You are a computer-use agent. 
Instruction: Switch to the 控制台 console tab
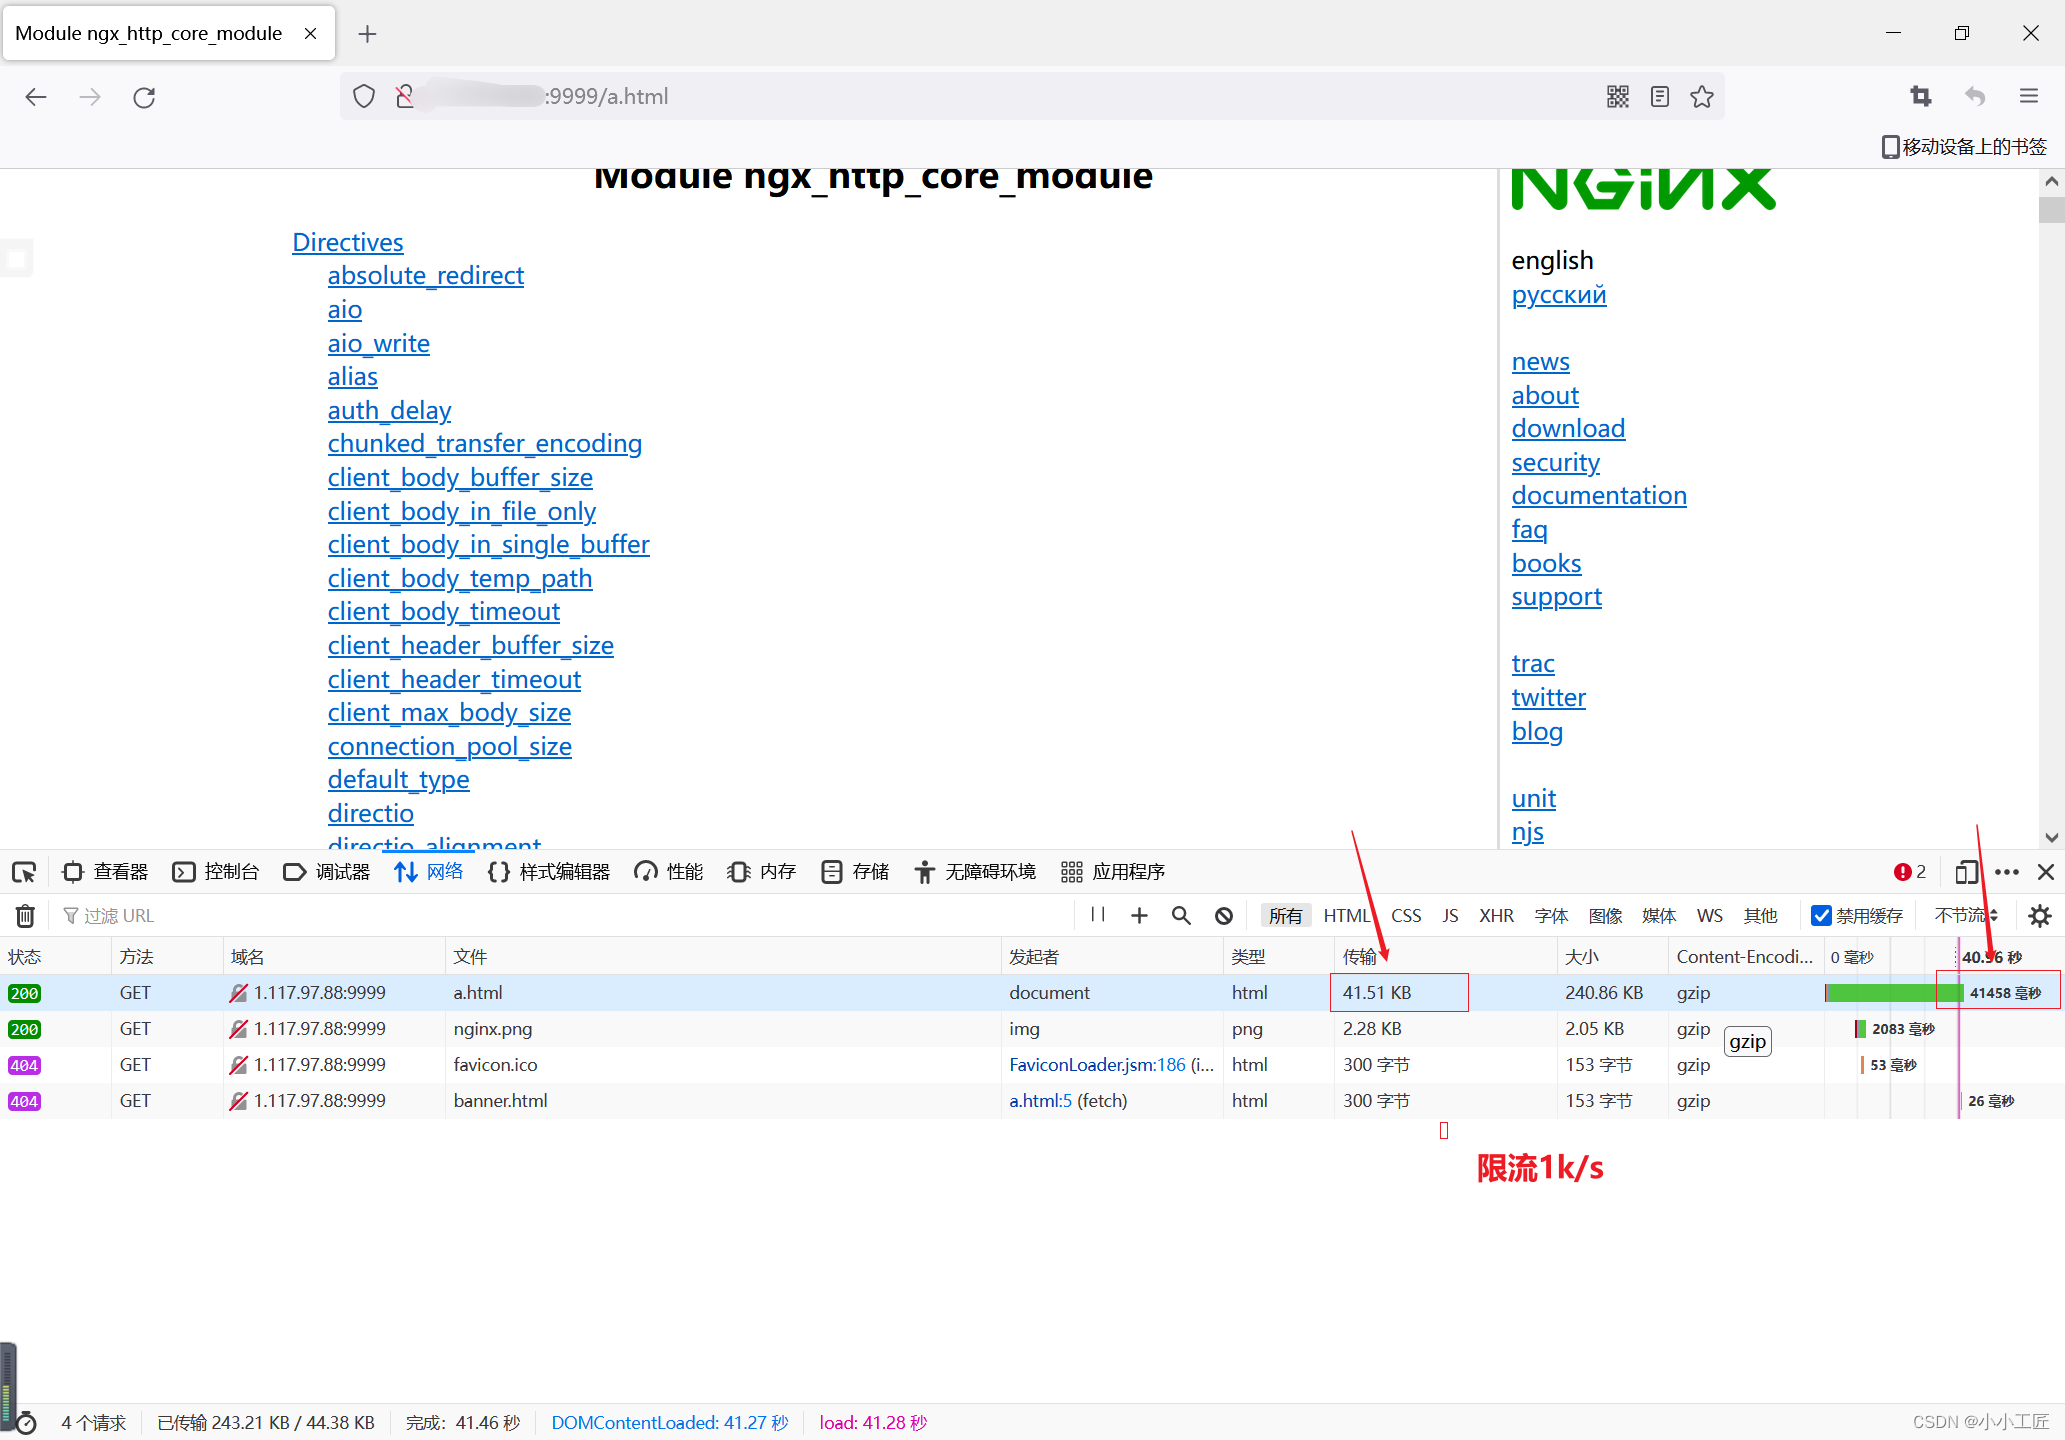pos(231,872)
